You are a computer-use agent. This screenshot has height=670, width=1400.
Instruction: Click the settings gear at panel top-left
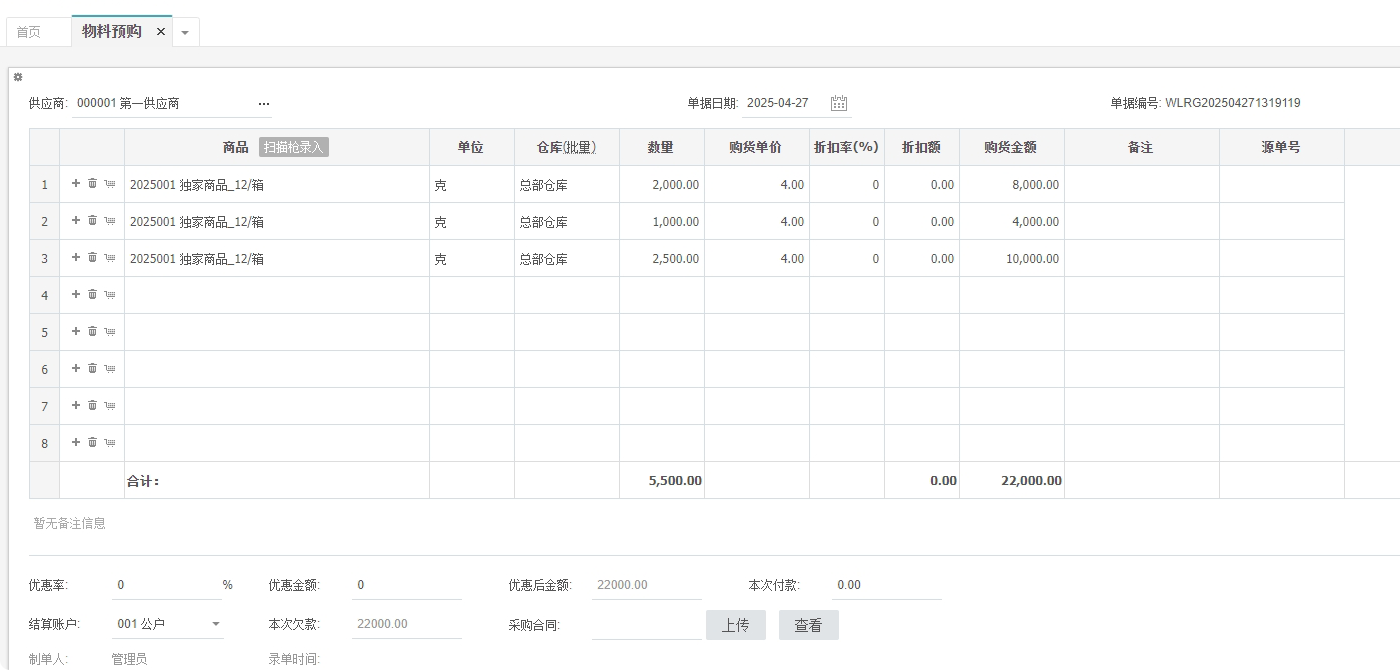tap(18, 77)
